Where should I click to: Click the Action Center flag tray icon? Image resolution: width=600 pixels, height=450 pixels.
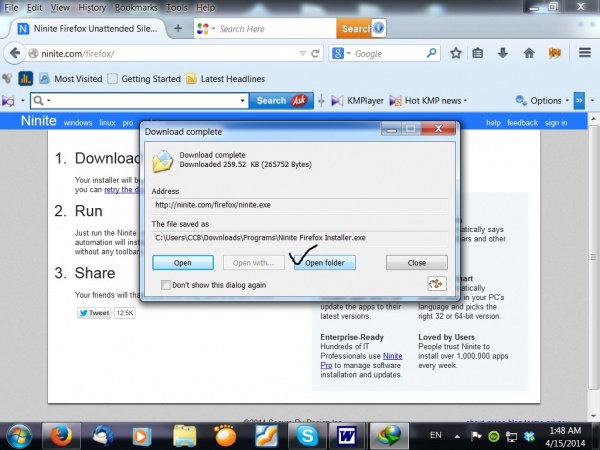click(x=476, y=435)
